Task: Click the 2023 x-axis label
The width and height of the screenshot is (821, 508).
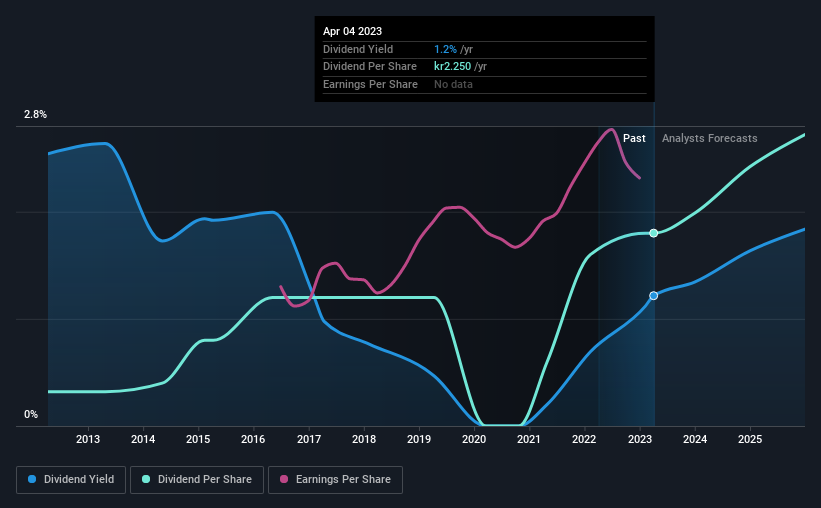Action: point(640,439)
